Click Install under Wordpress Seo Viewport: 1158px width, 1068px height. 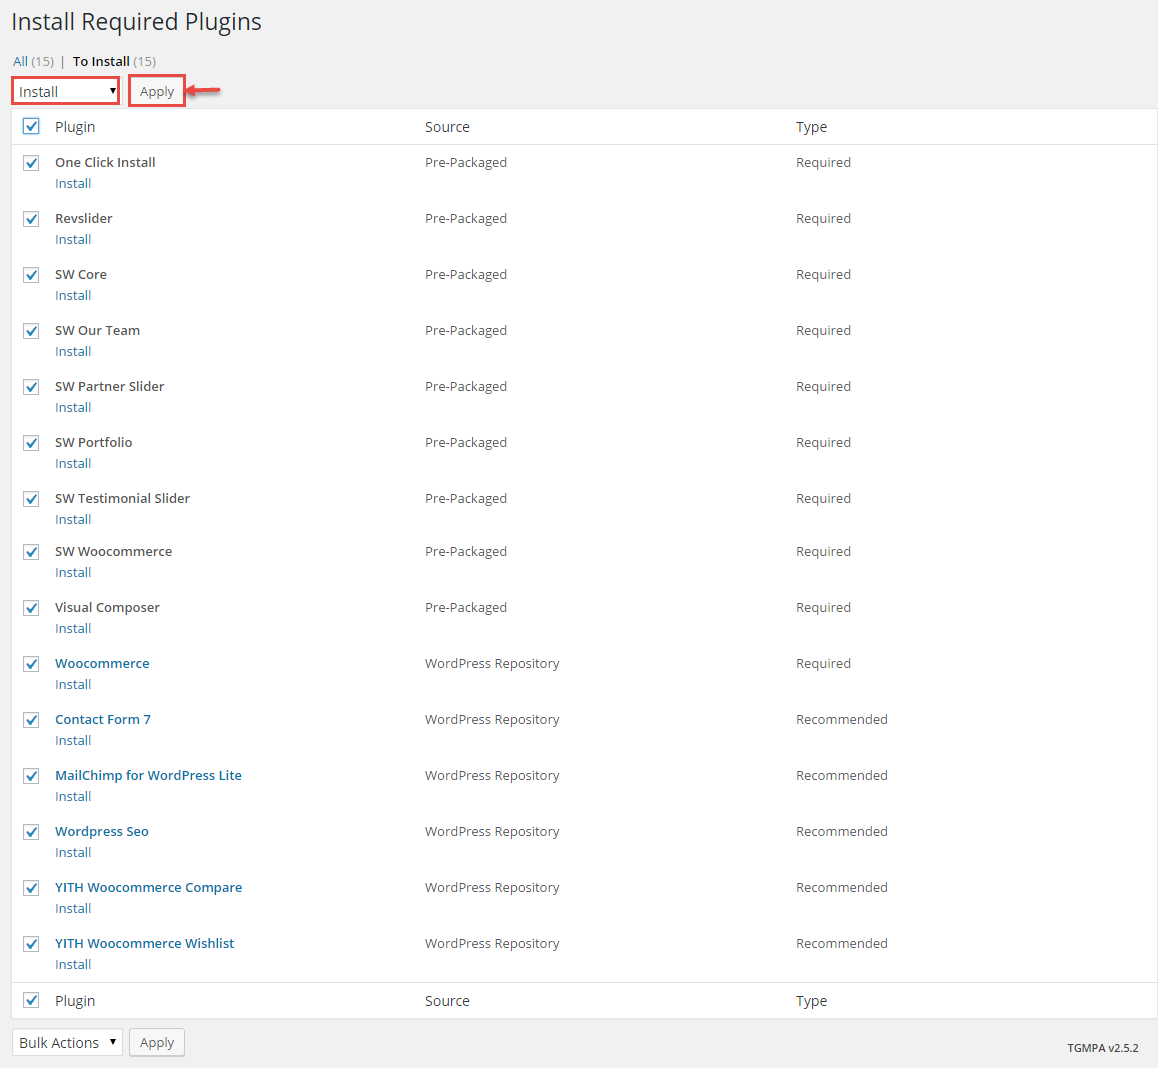point(73,852)
